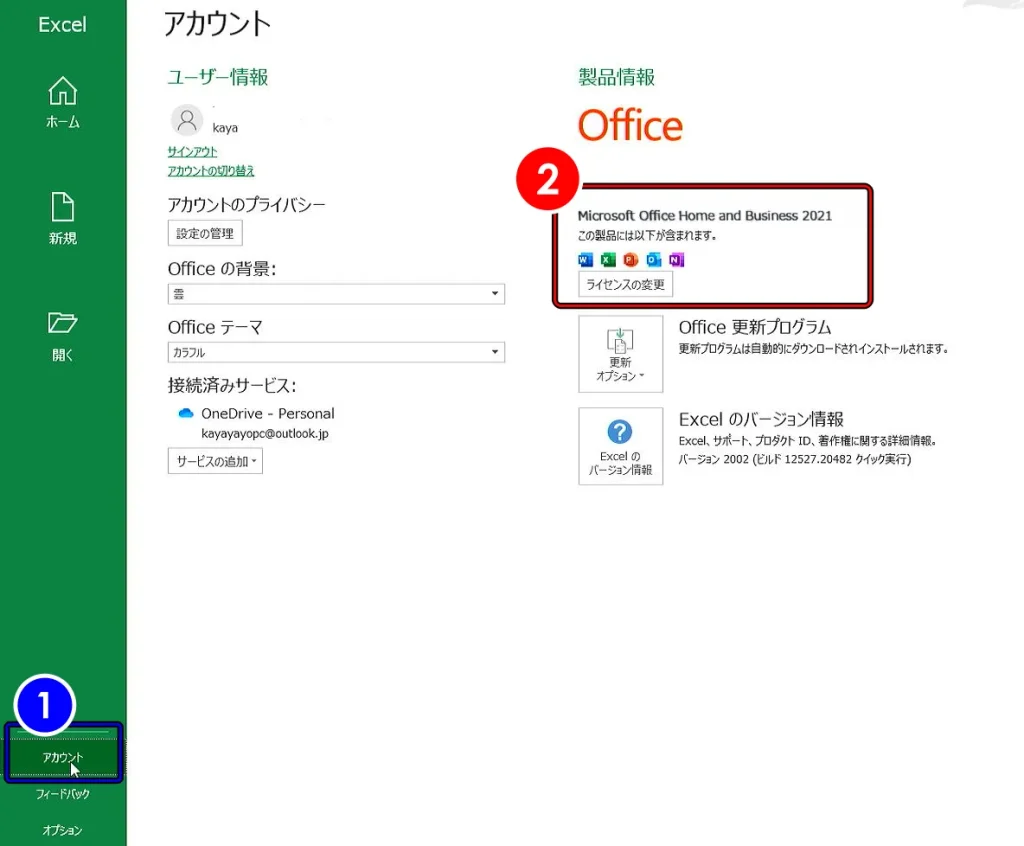Open フィードバック in the sidebar
Screen dimensions: 1024x846
63,794
